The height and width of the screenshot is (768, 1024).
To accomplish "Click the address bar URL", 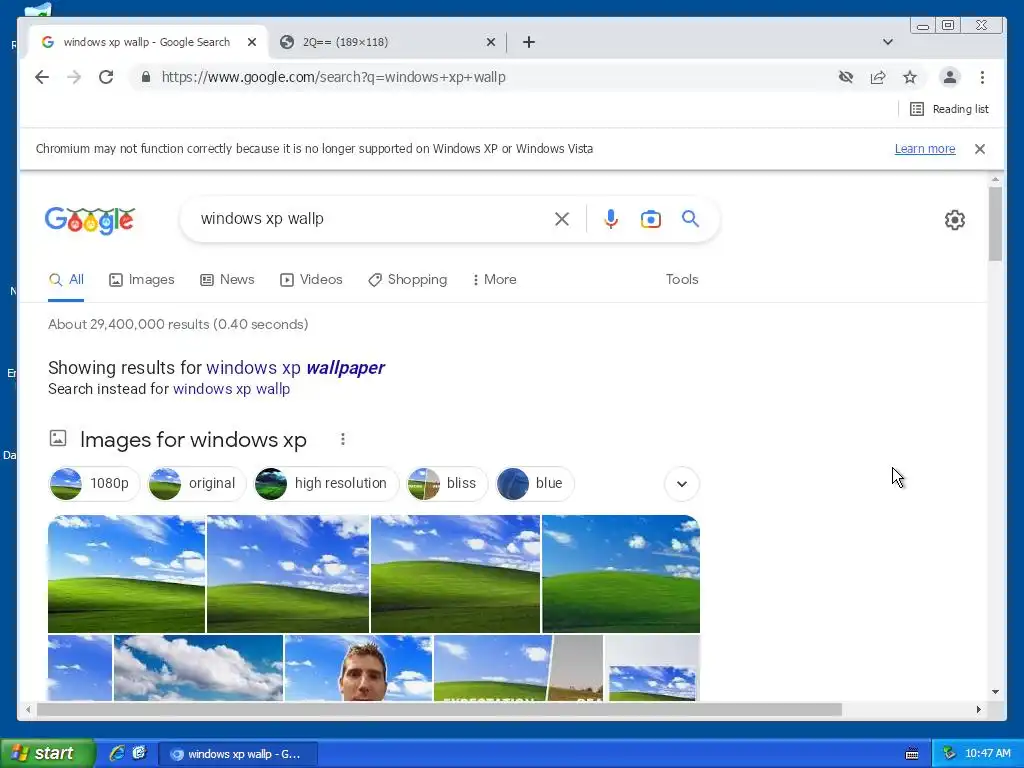I will (334, 77).
